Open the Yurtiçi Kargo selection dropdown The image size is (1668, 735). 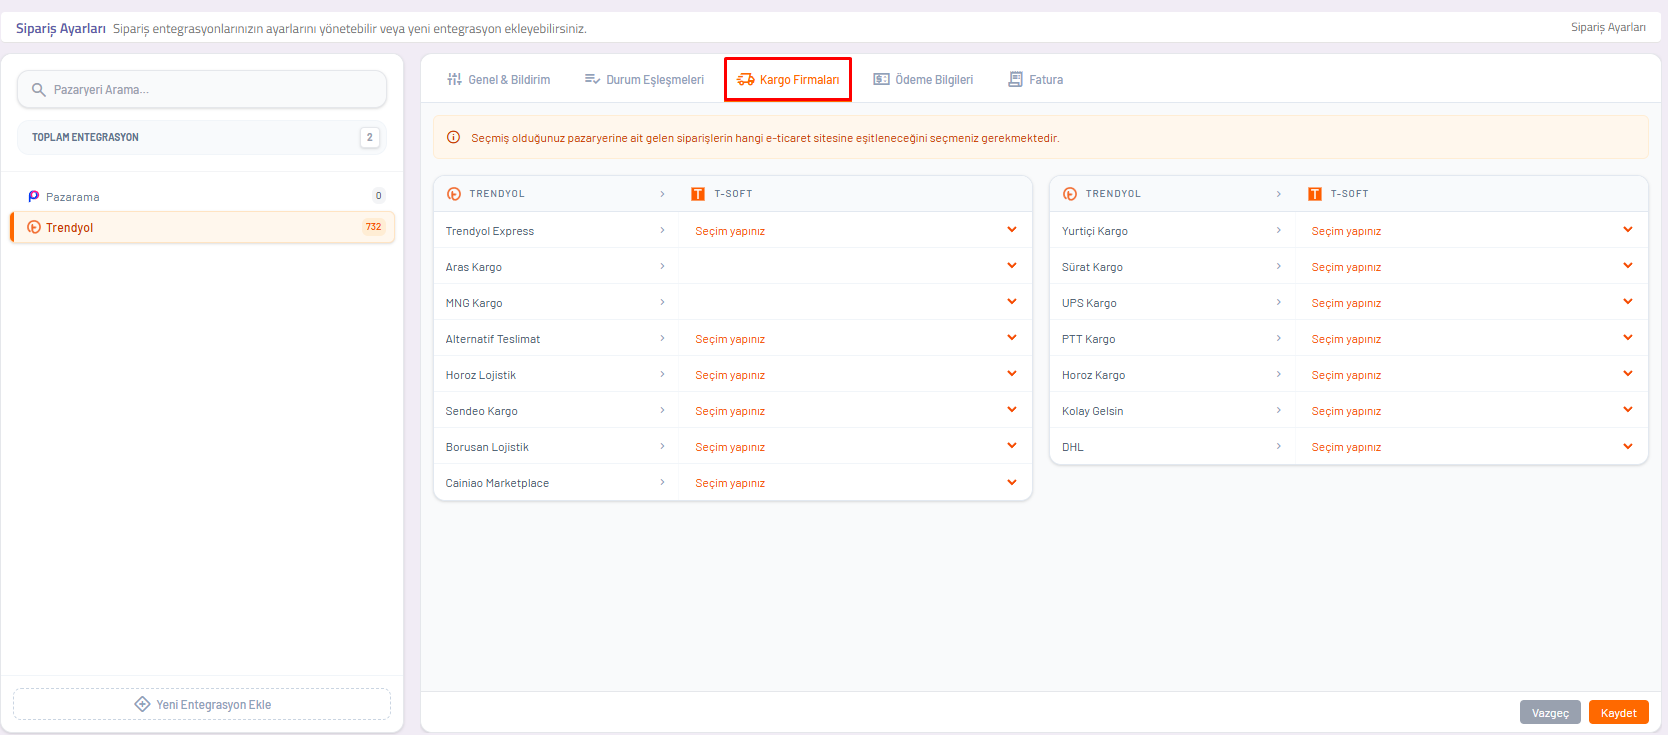1471,230
